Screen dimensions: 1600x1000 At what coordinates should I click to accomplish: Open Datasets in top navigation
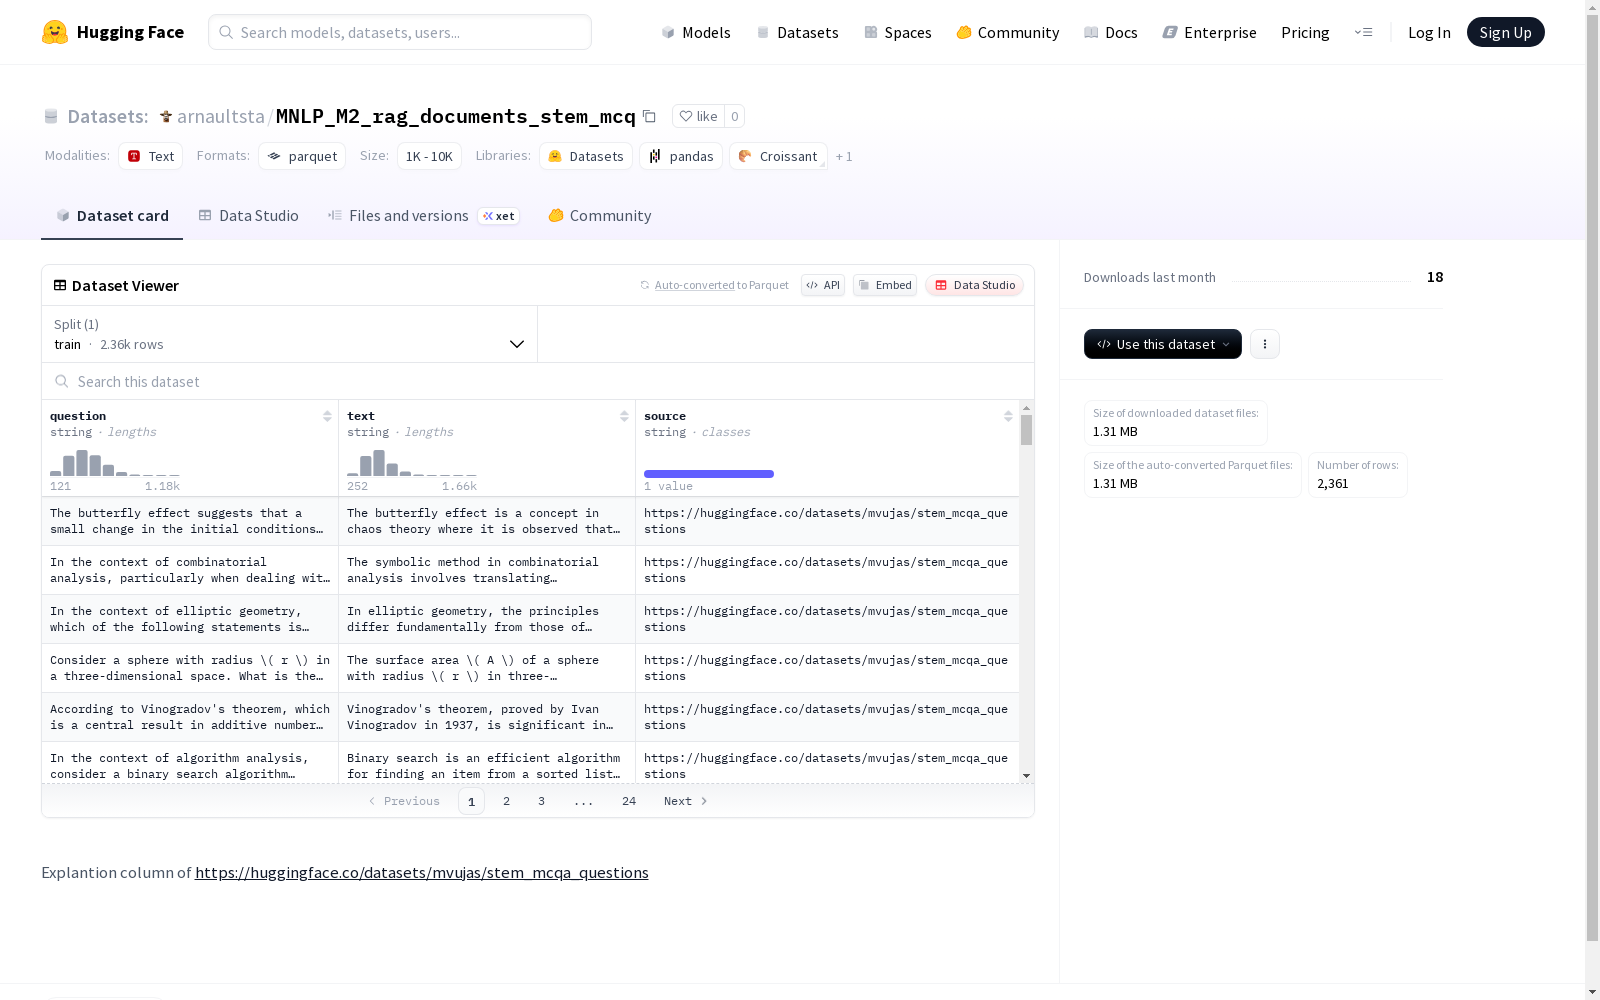pos(797,32)
